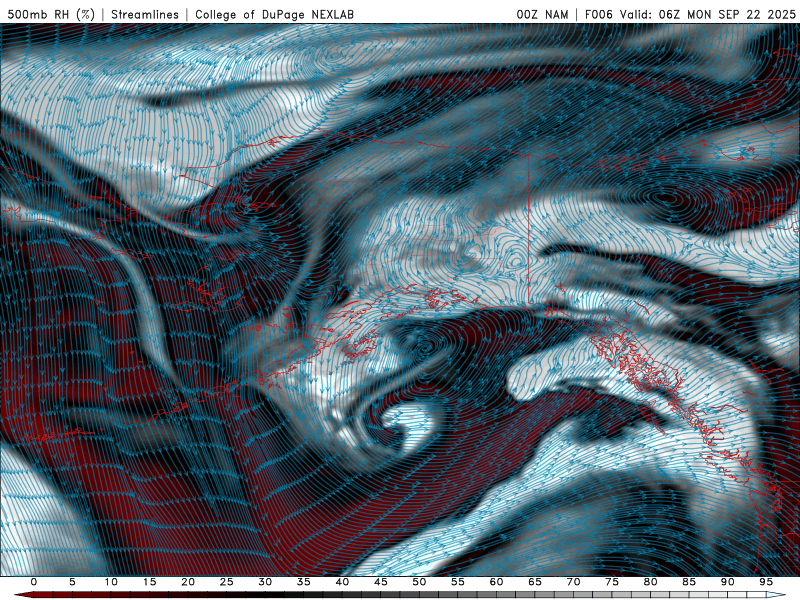
Task: Click the '40' value on the color scale
Action: point(342,582)
